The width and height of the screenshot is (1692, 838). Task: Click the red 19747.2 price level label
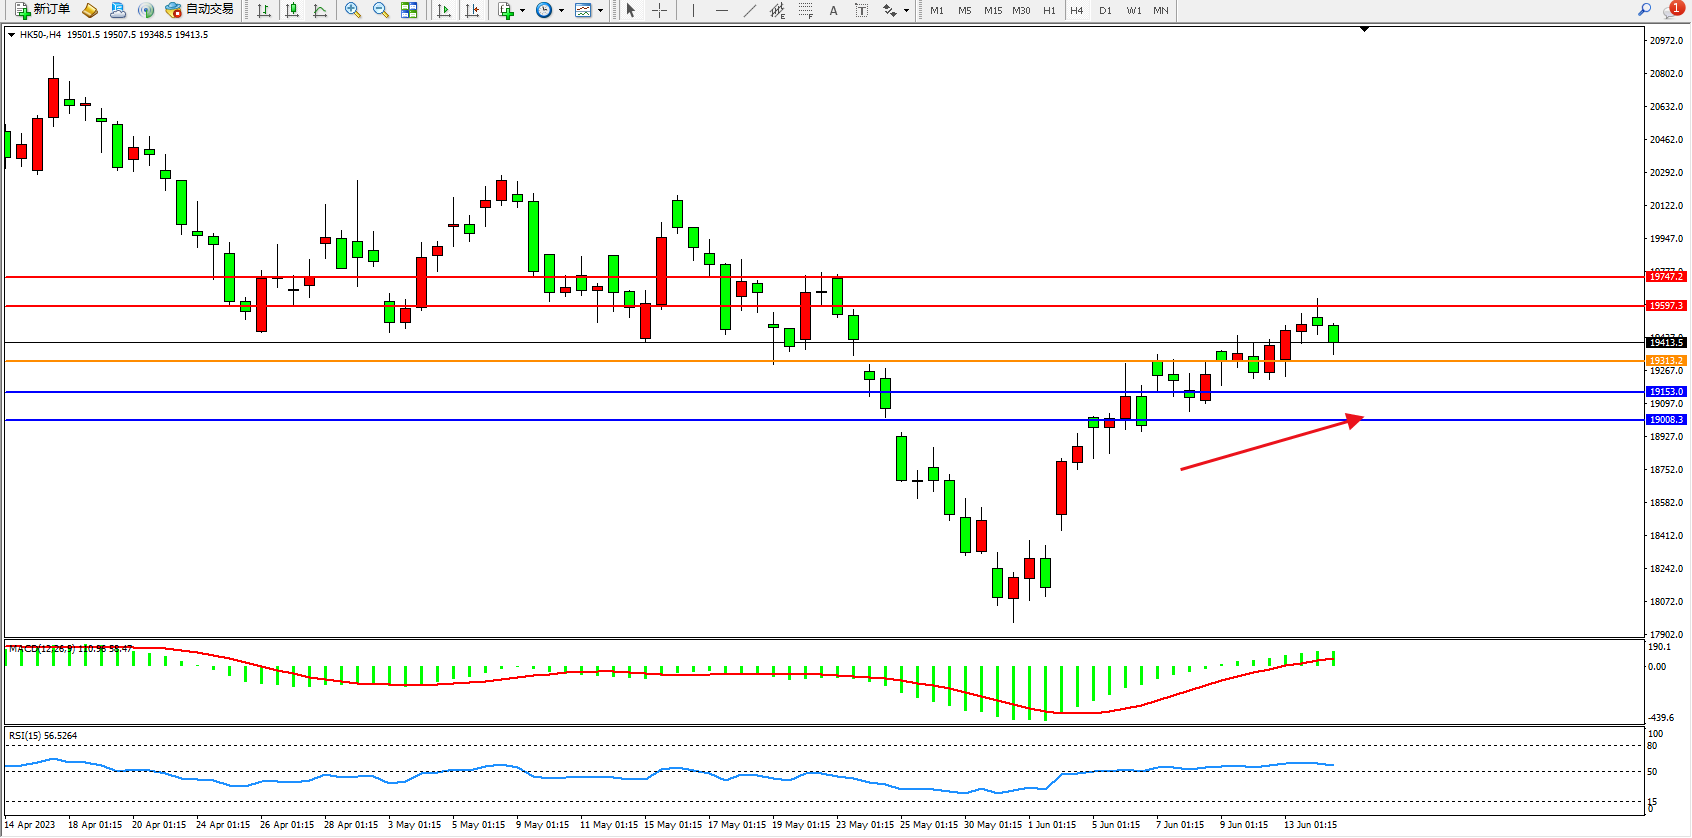(x=1666, y=276)
